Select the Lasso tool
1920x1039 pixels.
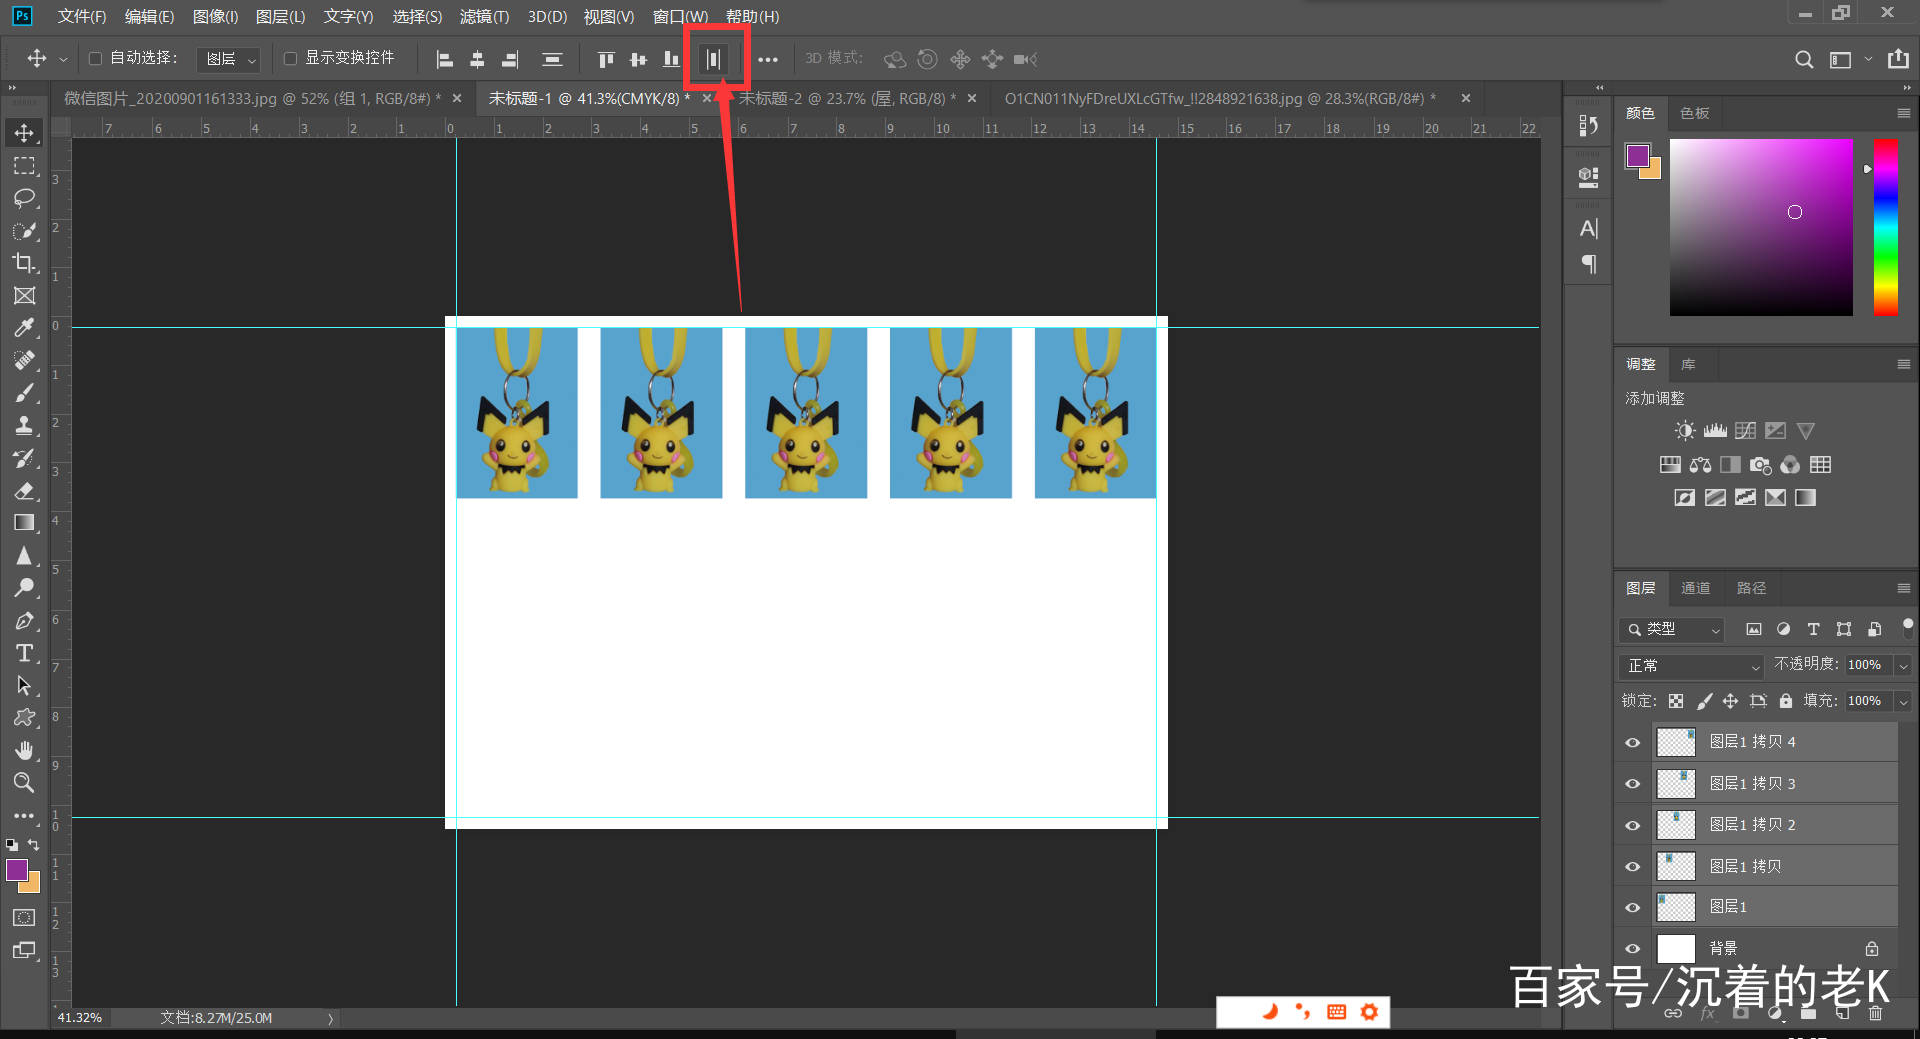pyautogui.click(x=24, y=198)
